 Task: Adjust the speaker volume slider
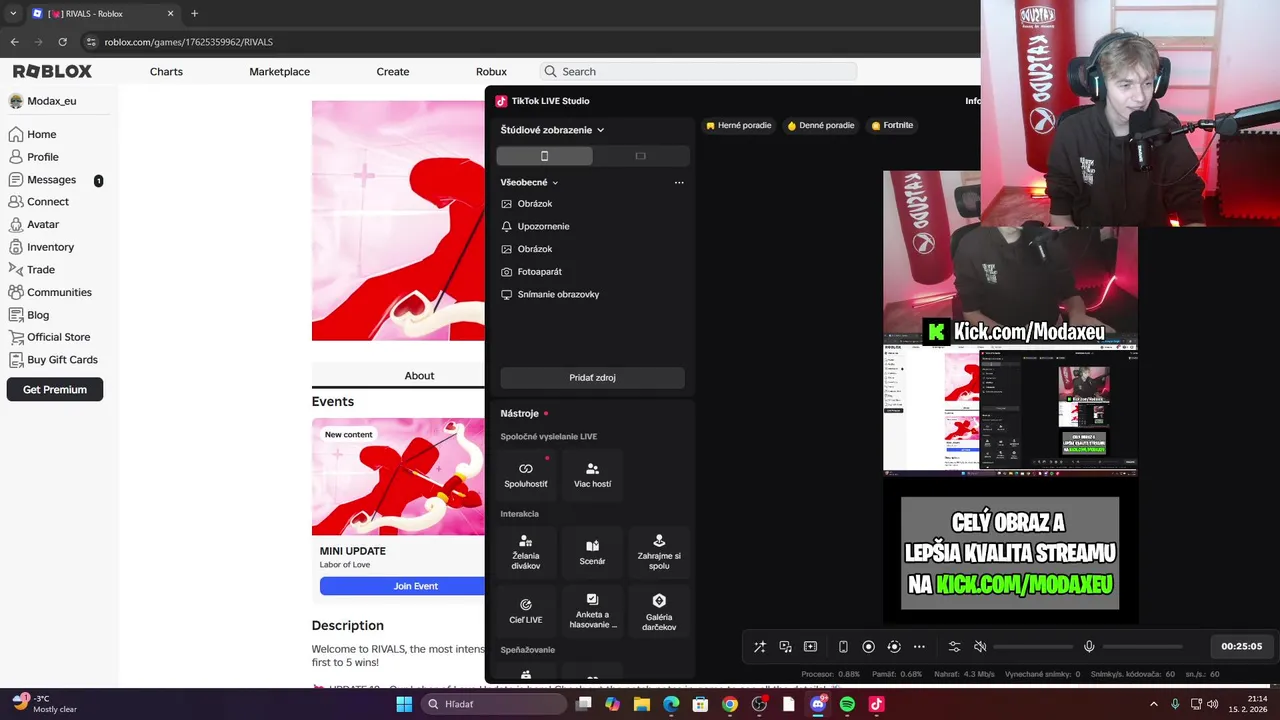(x=1034, y=647)
